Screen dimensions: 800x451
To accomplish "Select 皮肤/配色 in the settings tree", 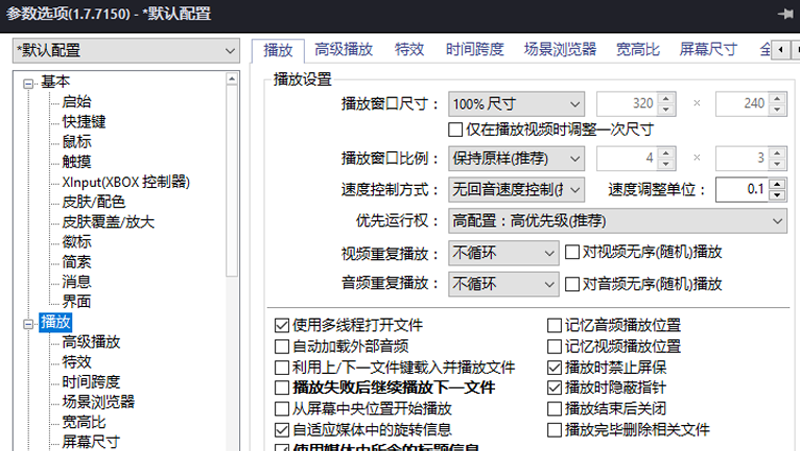I will tap(90, 202).
